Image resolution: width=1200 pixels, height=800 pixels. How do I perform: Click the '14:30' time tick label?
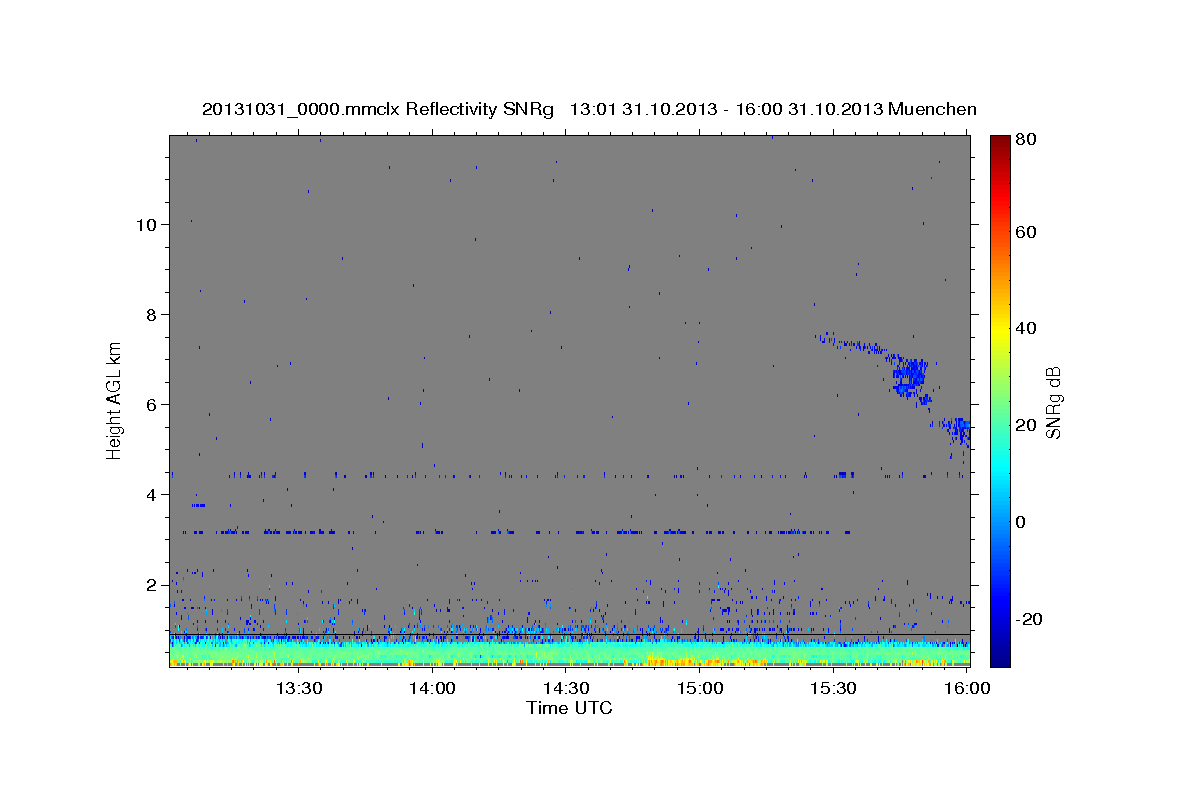[566, 688]
